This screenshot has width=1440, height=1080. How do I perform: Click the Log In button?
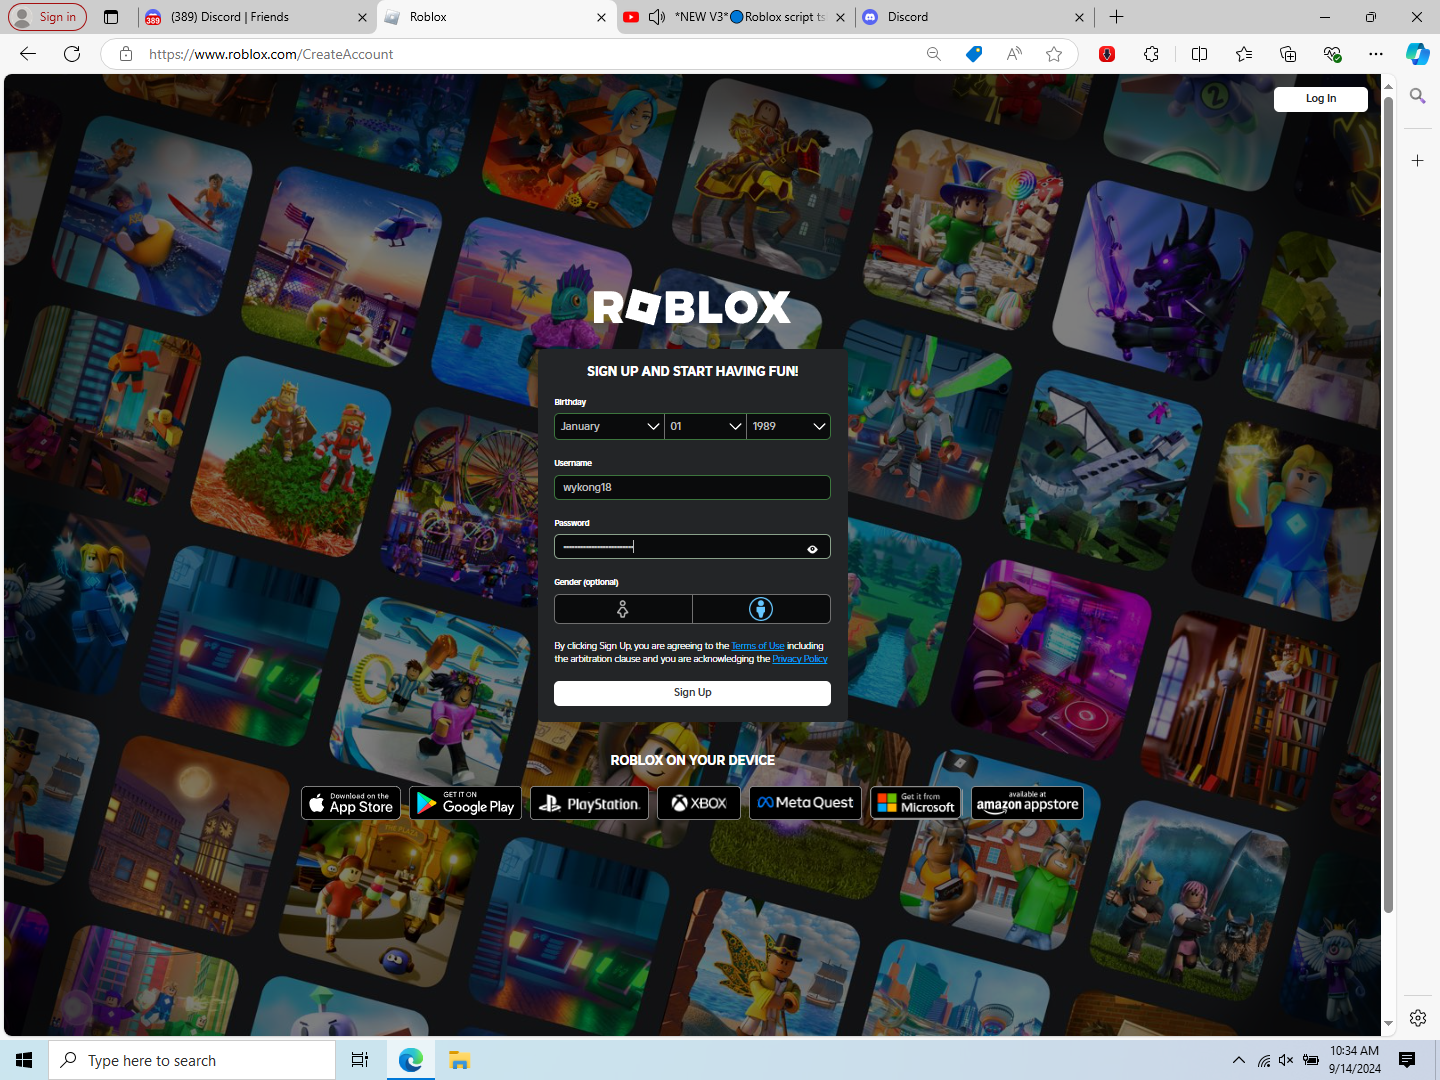click(x=1320, y=99)
